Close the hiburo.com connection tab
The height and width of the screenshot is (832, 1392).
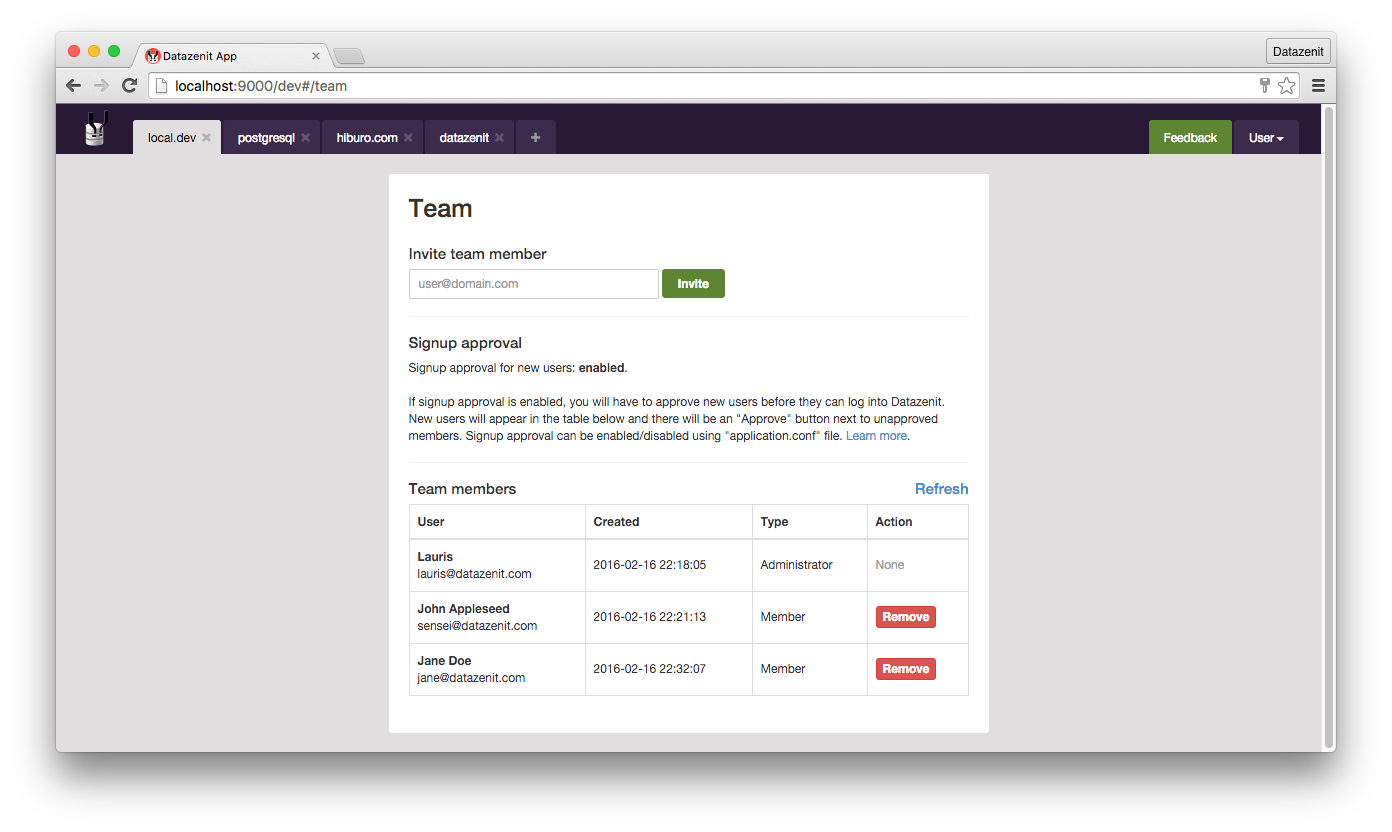tap(408, 138)
